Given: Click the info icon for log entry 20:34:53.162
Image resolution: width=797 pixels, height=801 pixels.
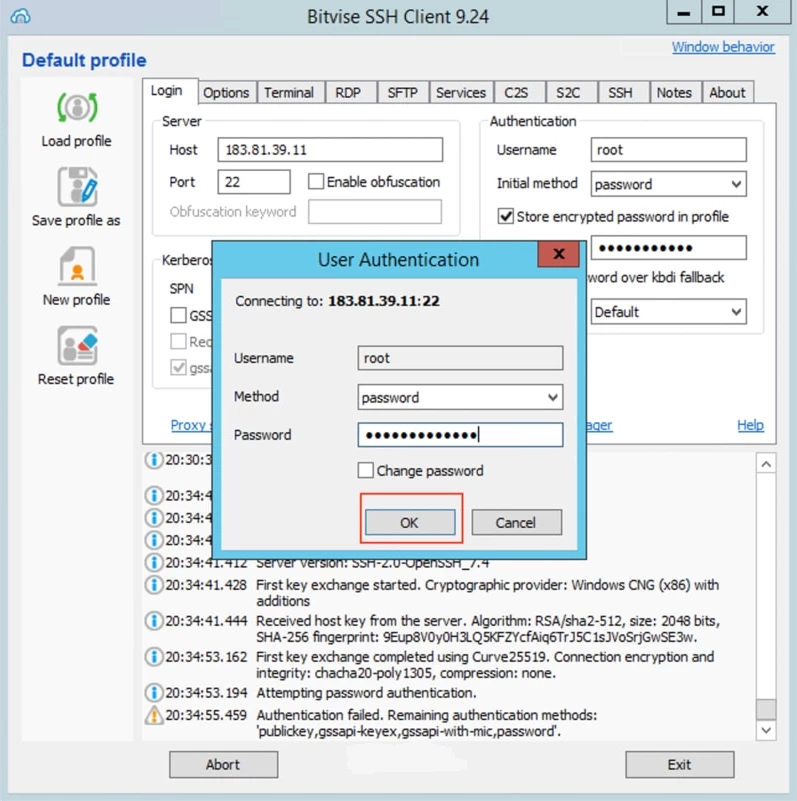Looking at the screenshot, I should point(153,656).
